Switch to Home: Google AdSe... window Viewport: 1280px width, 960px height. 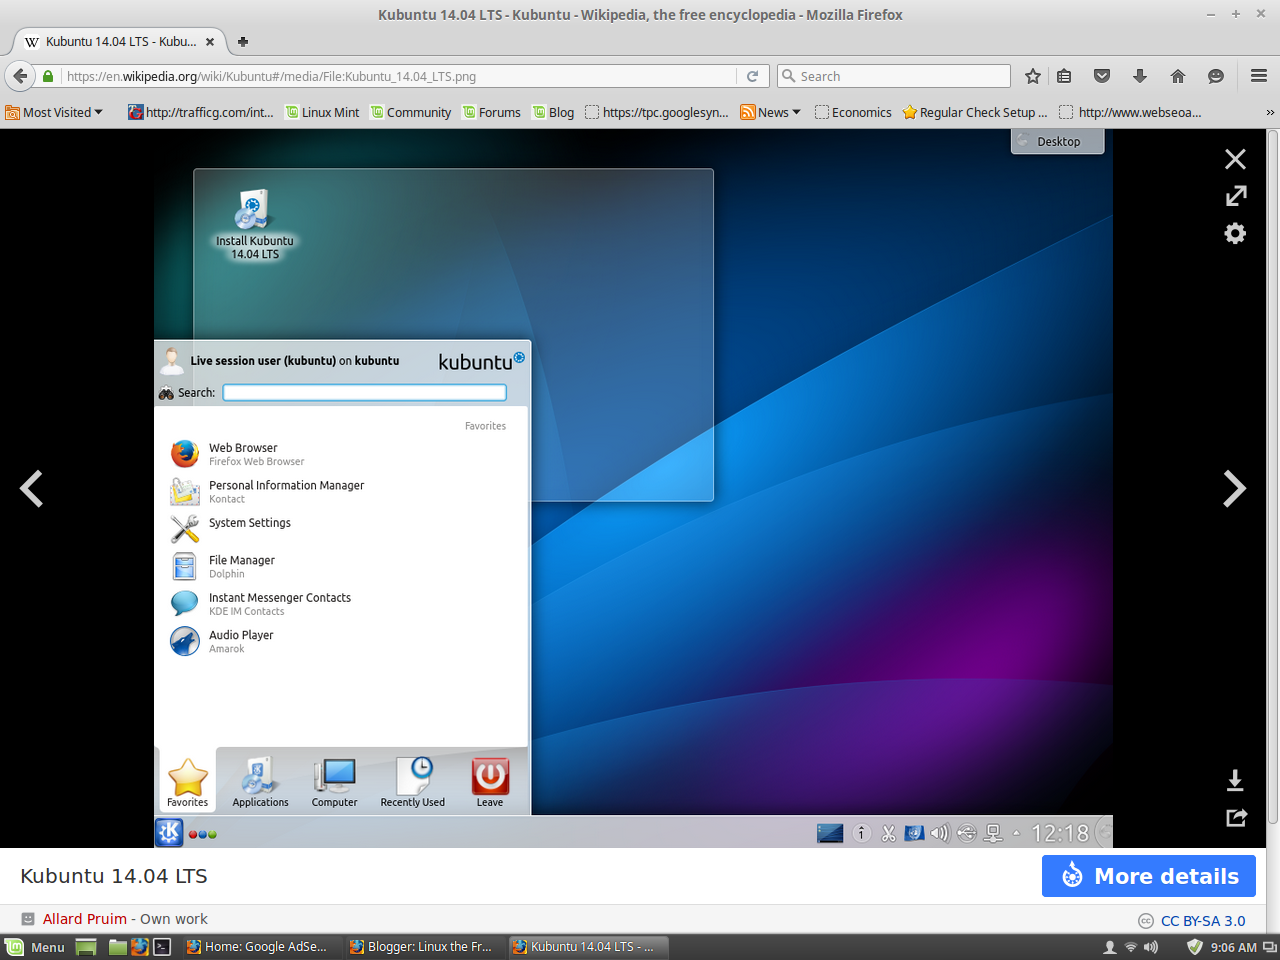pos(261,947)
